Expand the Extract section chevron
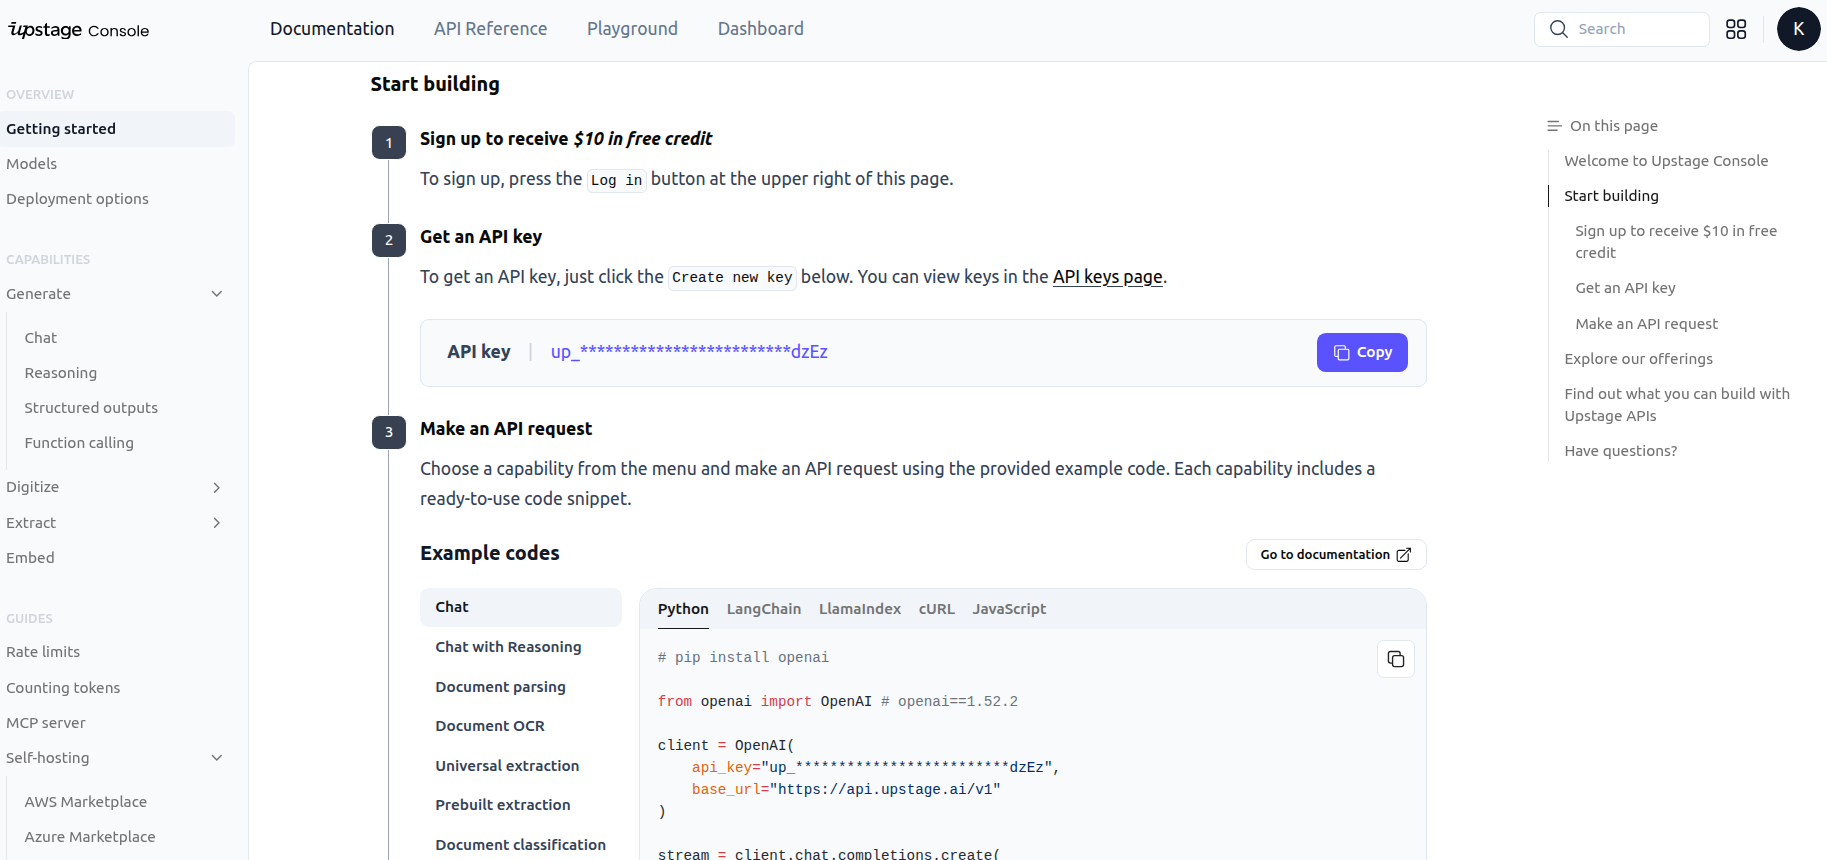 point(217,523)
